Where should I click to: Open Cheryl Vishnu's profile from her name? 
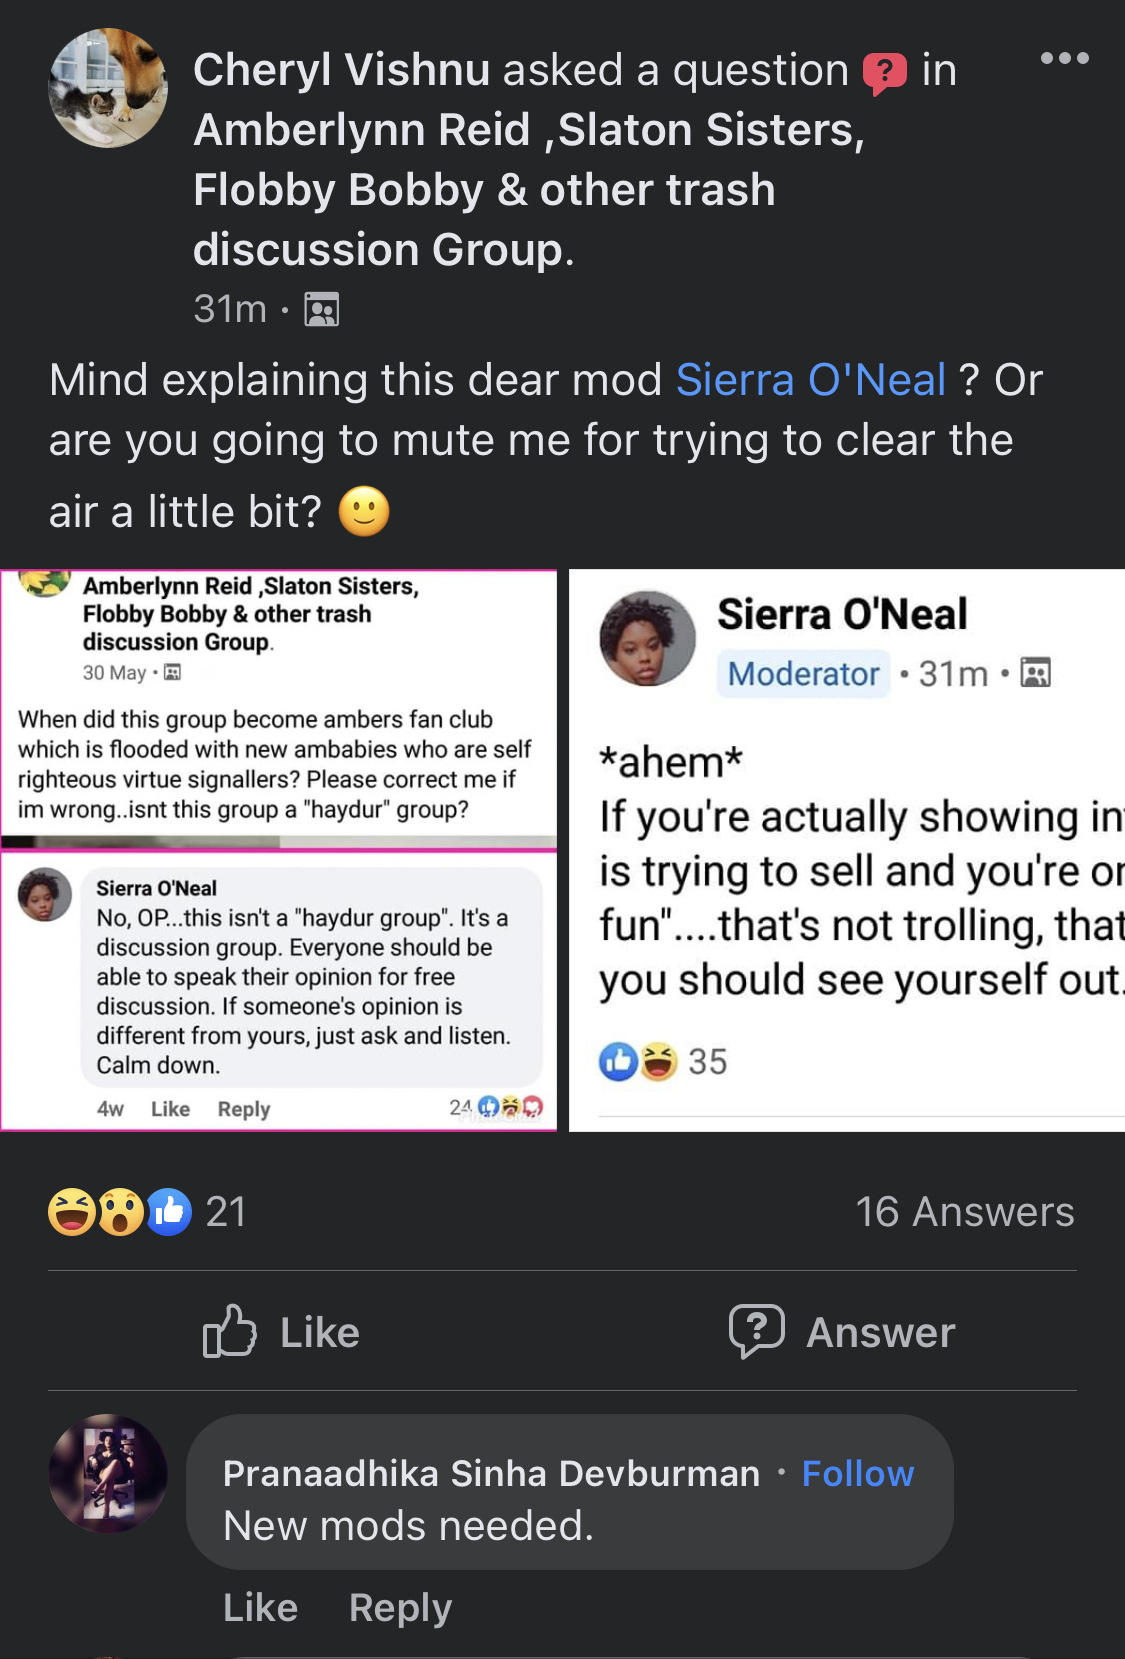click(341, 70)
